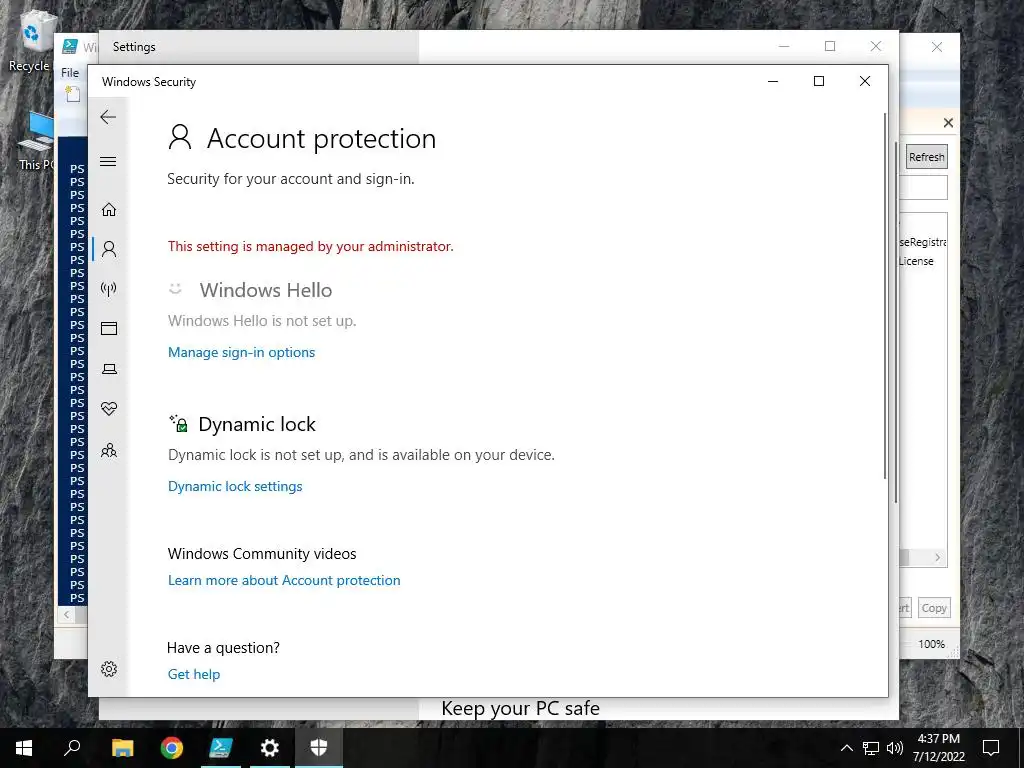Click scroll-left arrow in PowerShell console

tap(66, 615)
